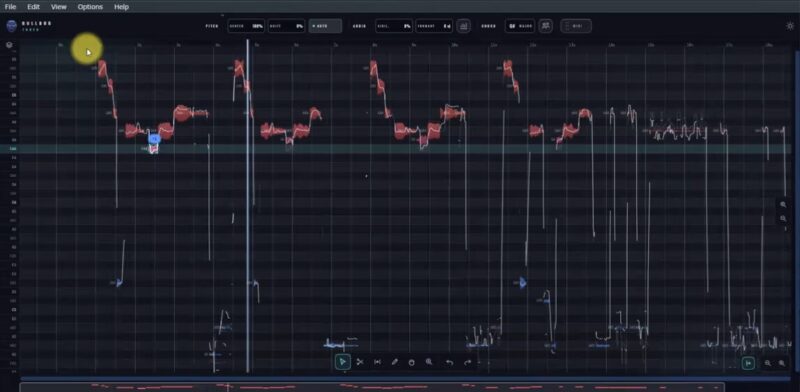Toggle the brightness theme icon at top right

click(x=790, y=26)
